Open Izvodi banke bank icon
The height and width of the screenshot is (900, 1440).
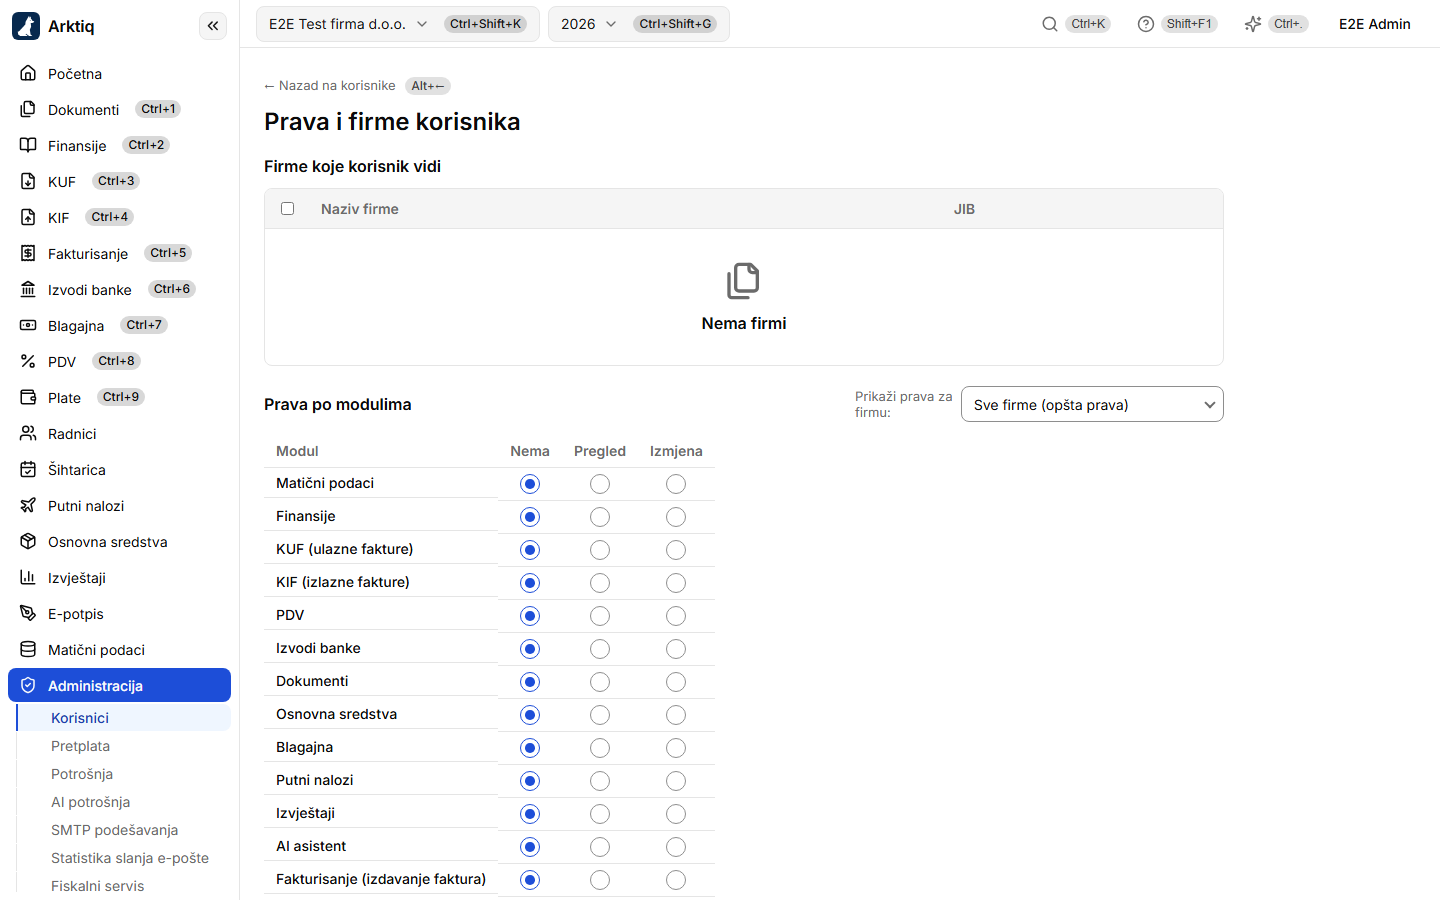(28, 289)
